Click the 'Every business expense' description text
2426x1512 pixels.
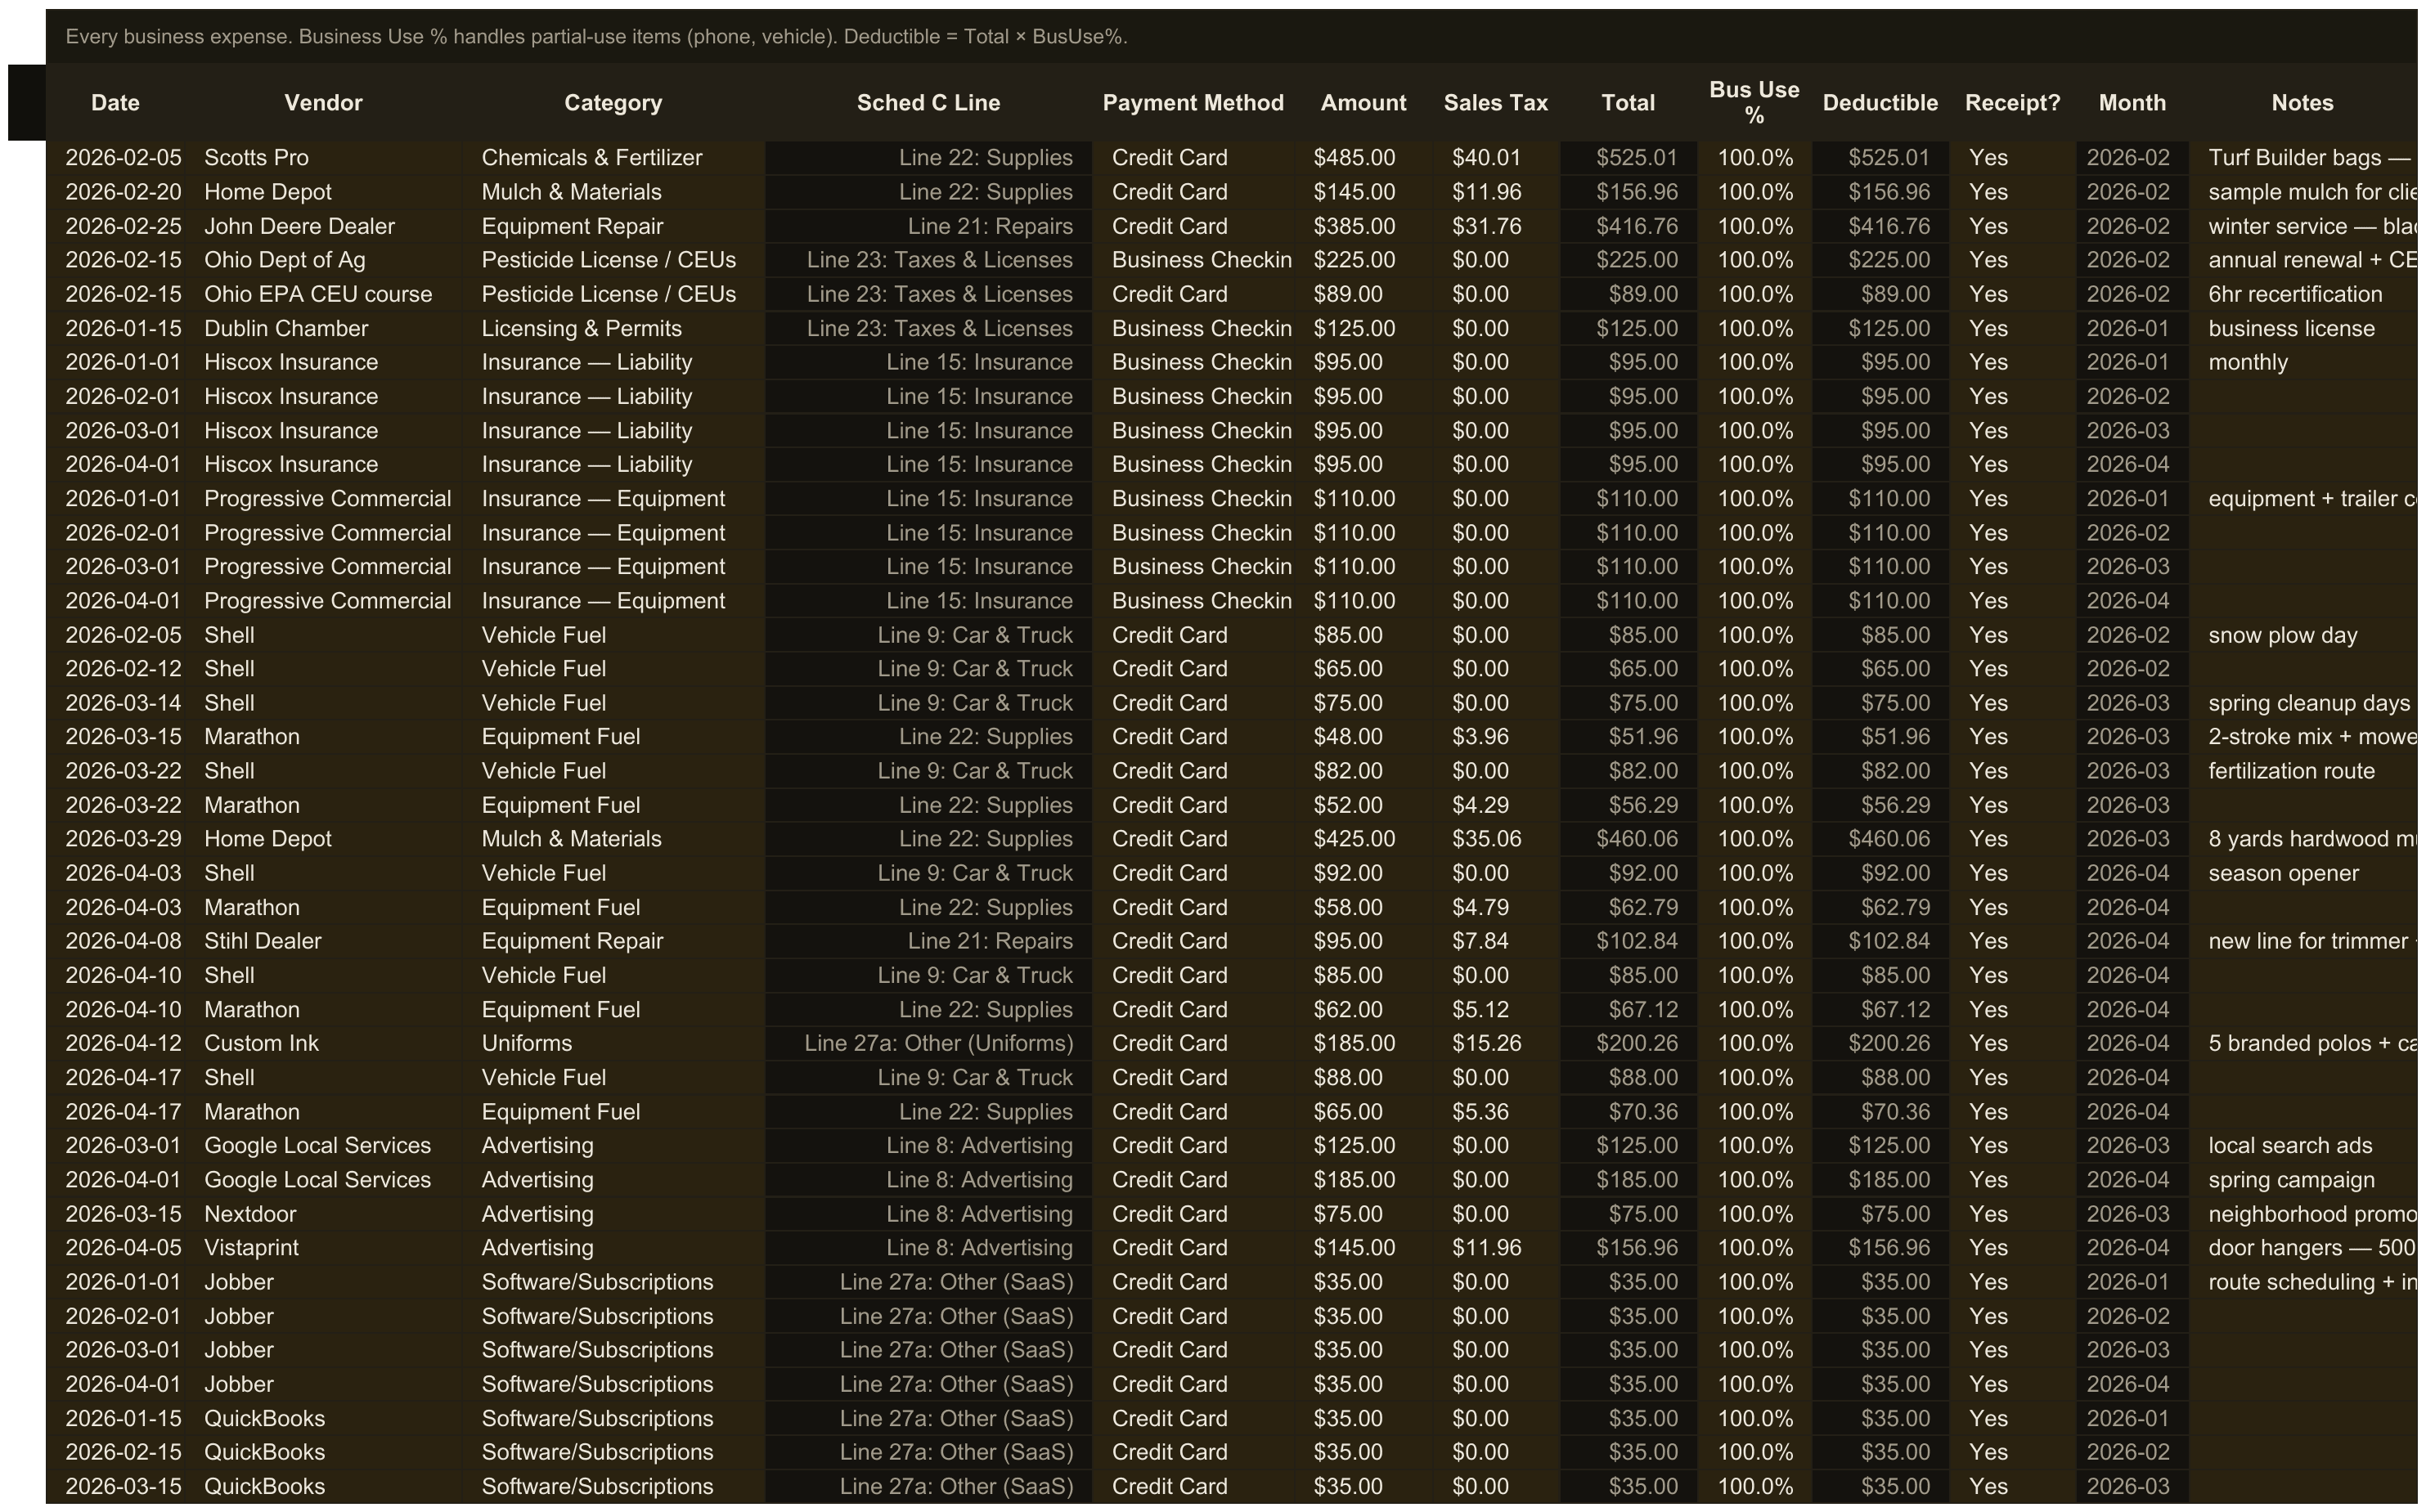[x=596, y=37]
